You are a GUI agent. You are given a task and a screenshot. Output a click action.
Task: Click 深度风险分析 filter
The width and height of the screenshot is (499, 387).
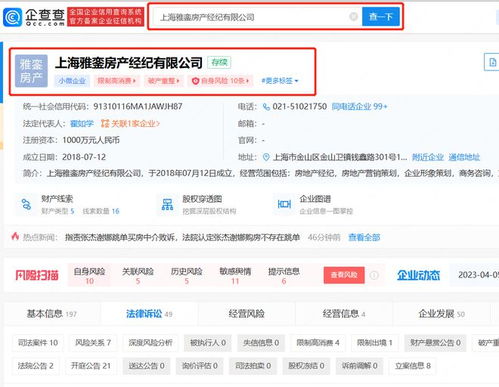pos(150,343)
